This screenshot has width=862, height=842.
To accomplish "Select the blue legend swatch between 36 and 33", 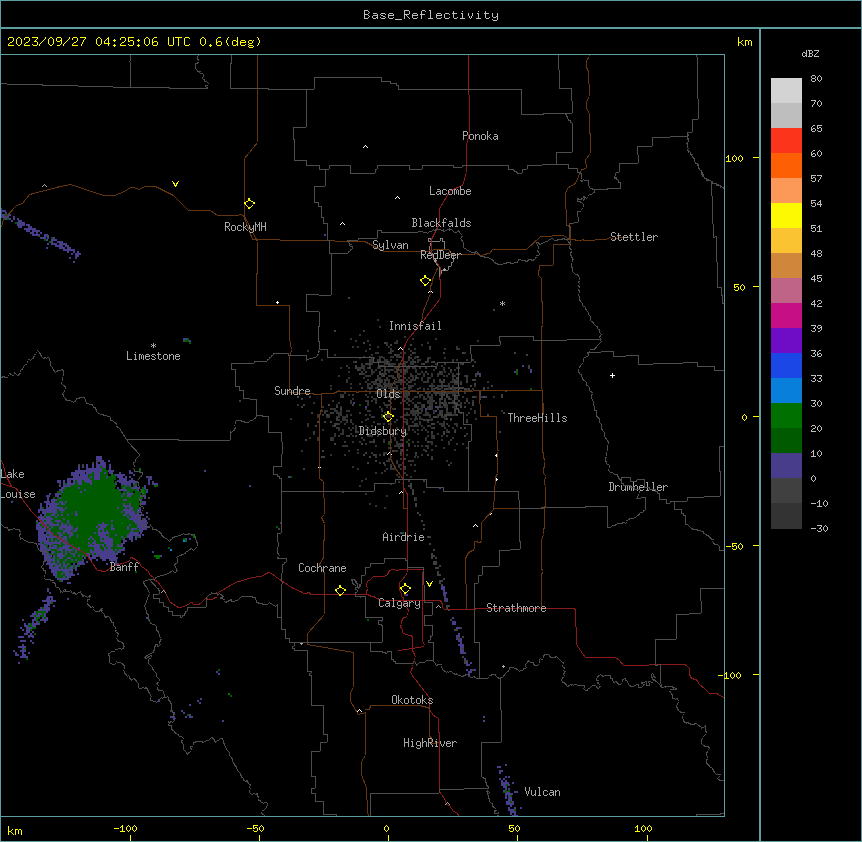I will point(786,365).
